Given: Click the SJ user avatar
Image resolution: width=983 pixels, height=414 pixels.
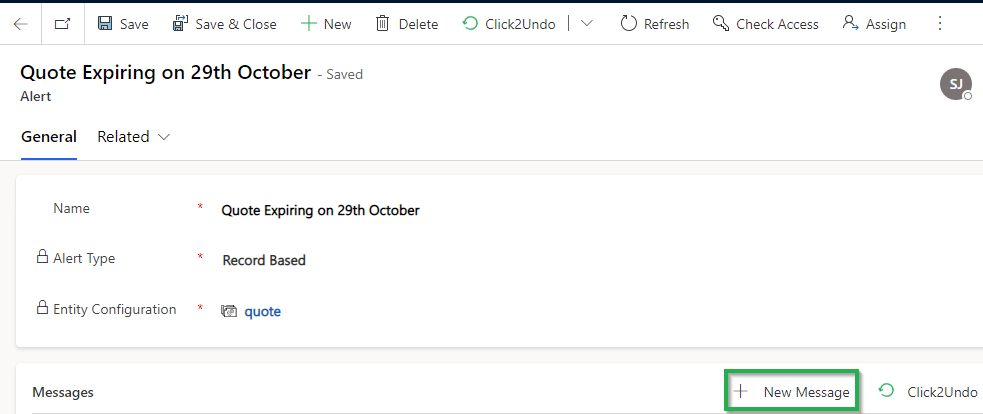Looking at the screenshot, I should click(955, 84).
